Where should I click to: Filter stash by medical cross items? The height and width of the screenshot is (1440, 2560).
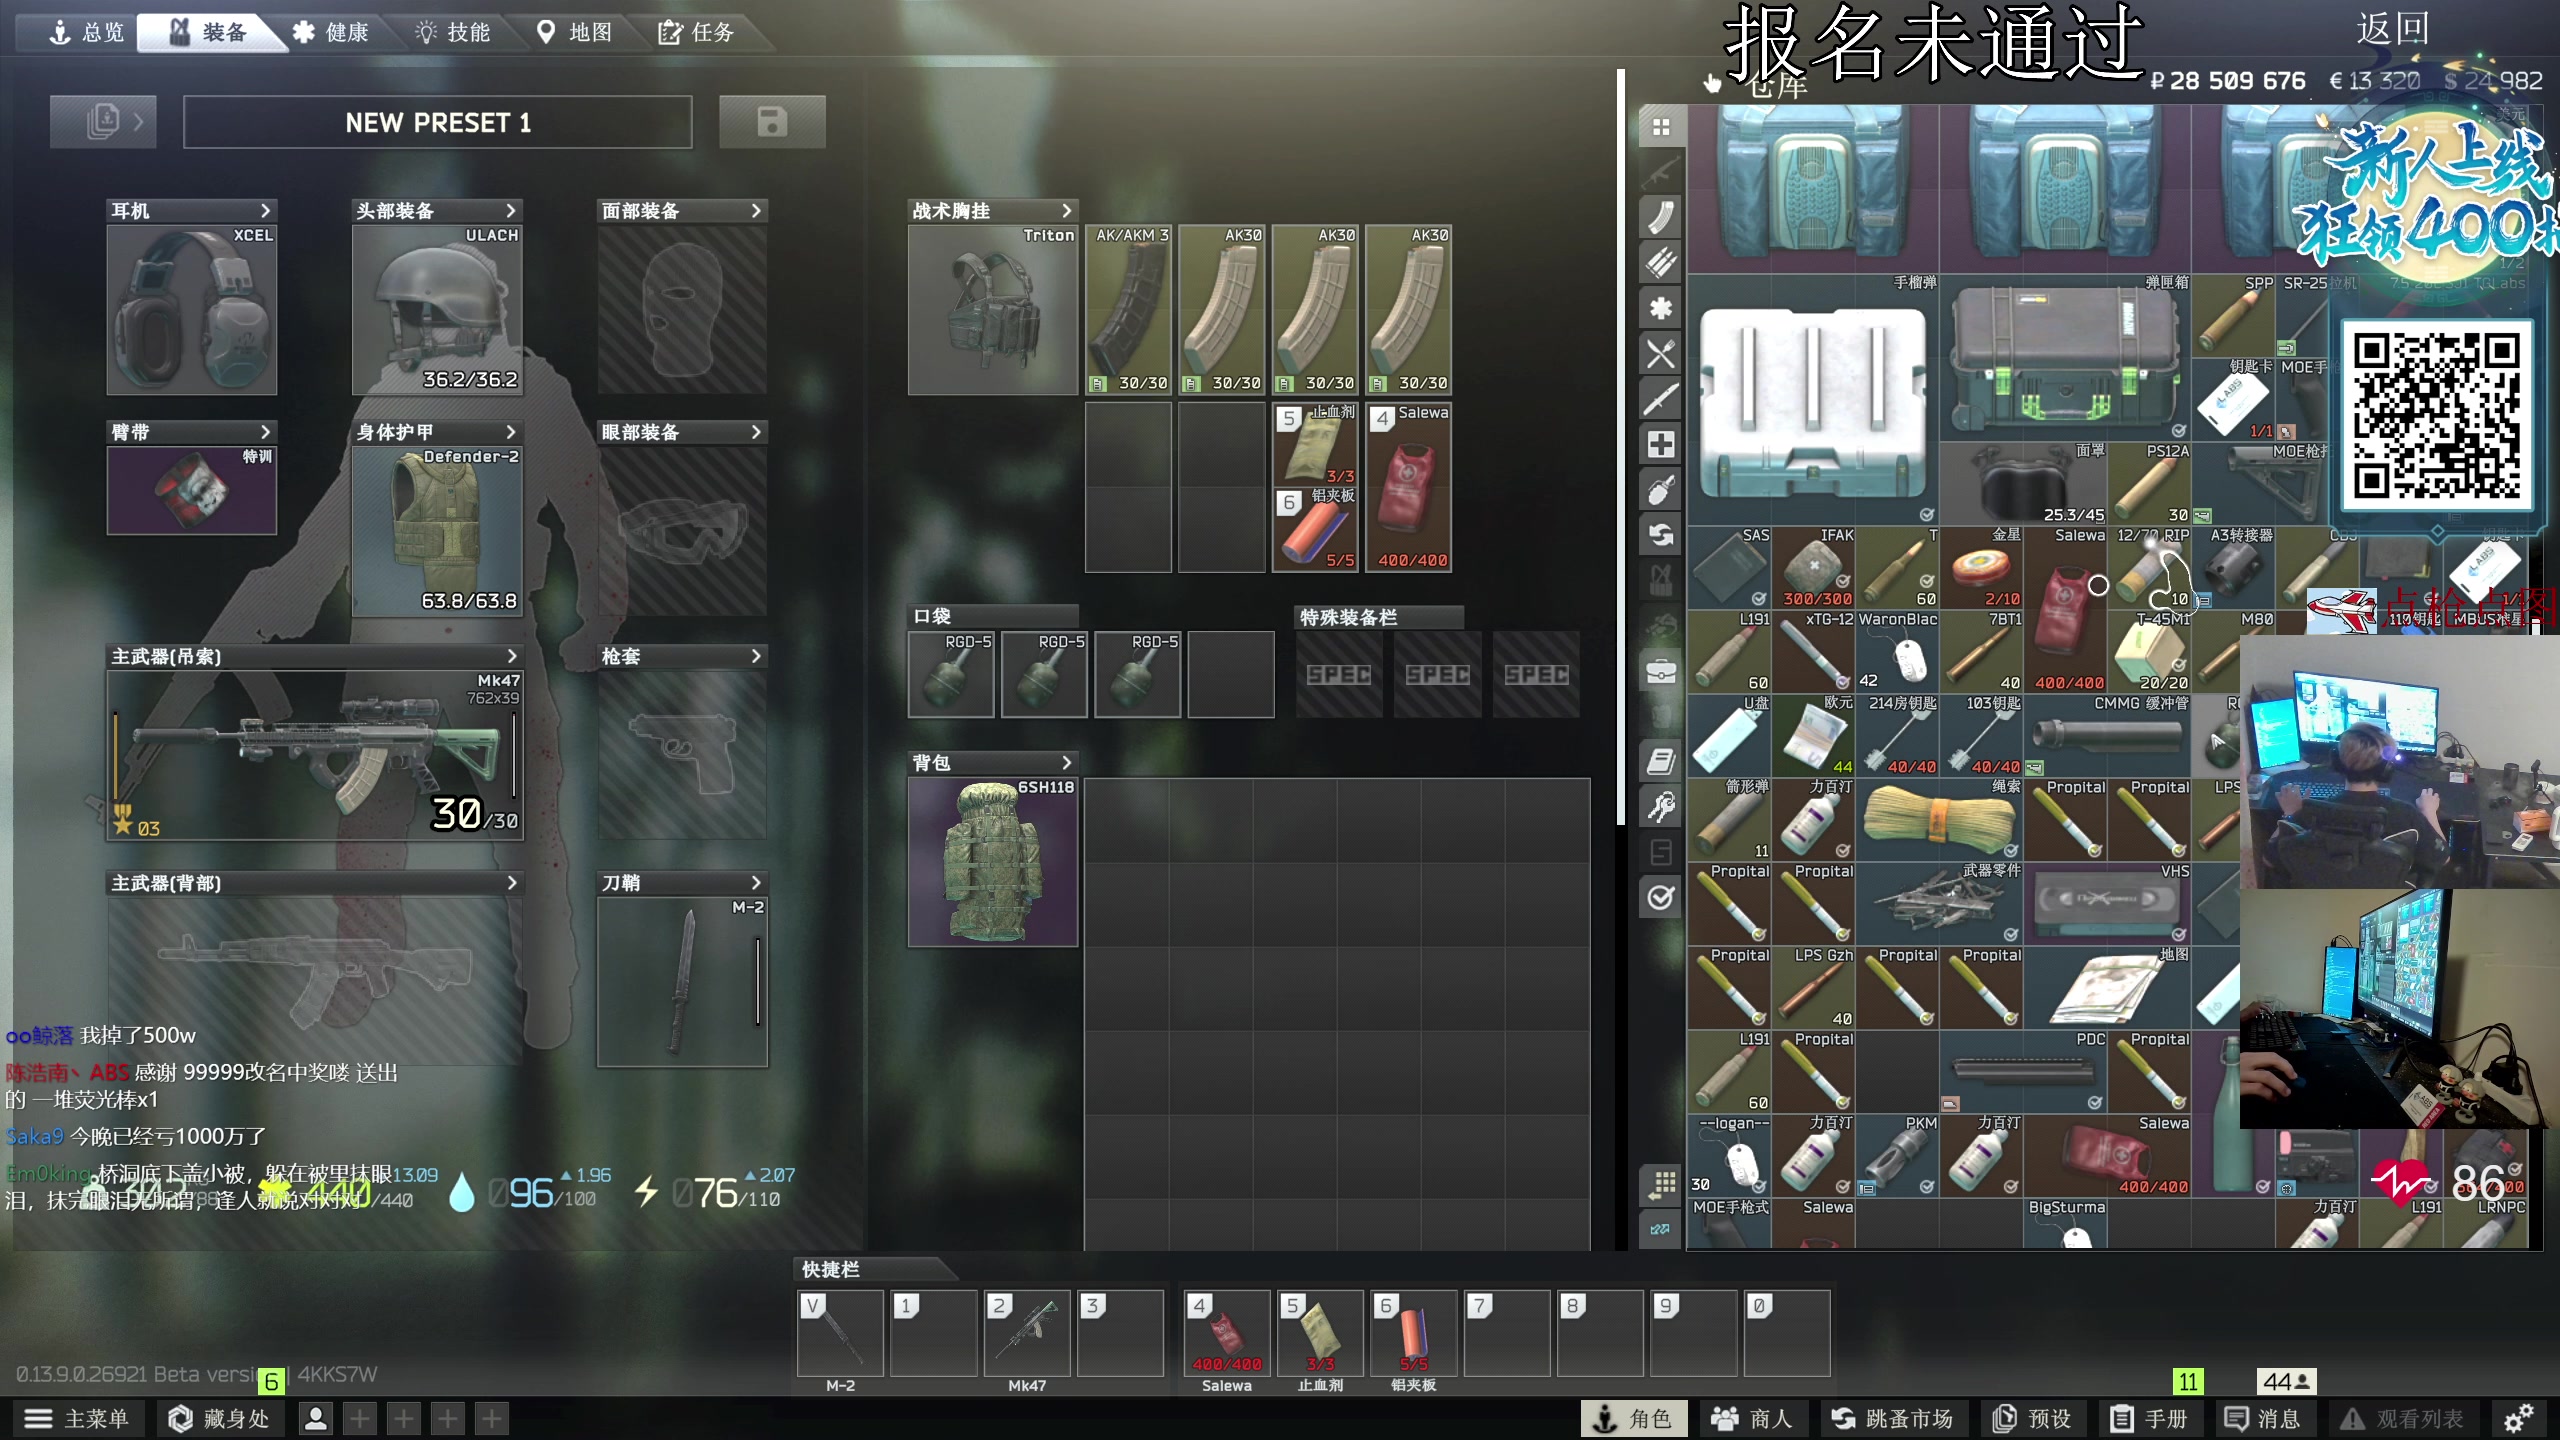point(1661,444)
